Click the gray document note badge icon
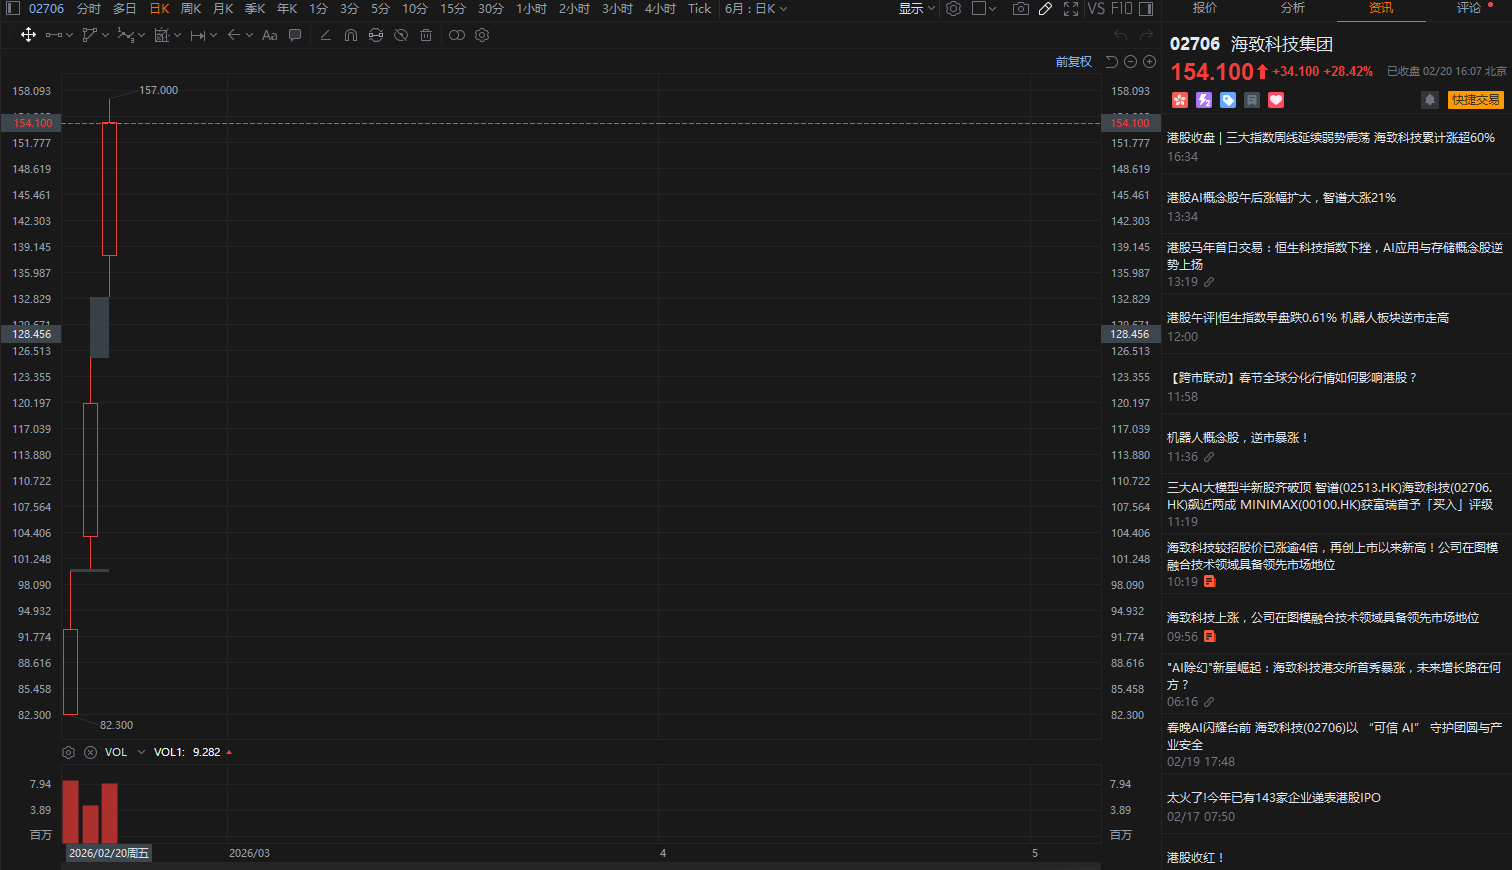This screenshot has width=1512, height=870. (1252, 100)
